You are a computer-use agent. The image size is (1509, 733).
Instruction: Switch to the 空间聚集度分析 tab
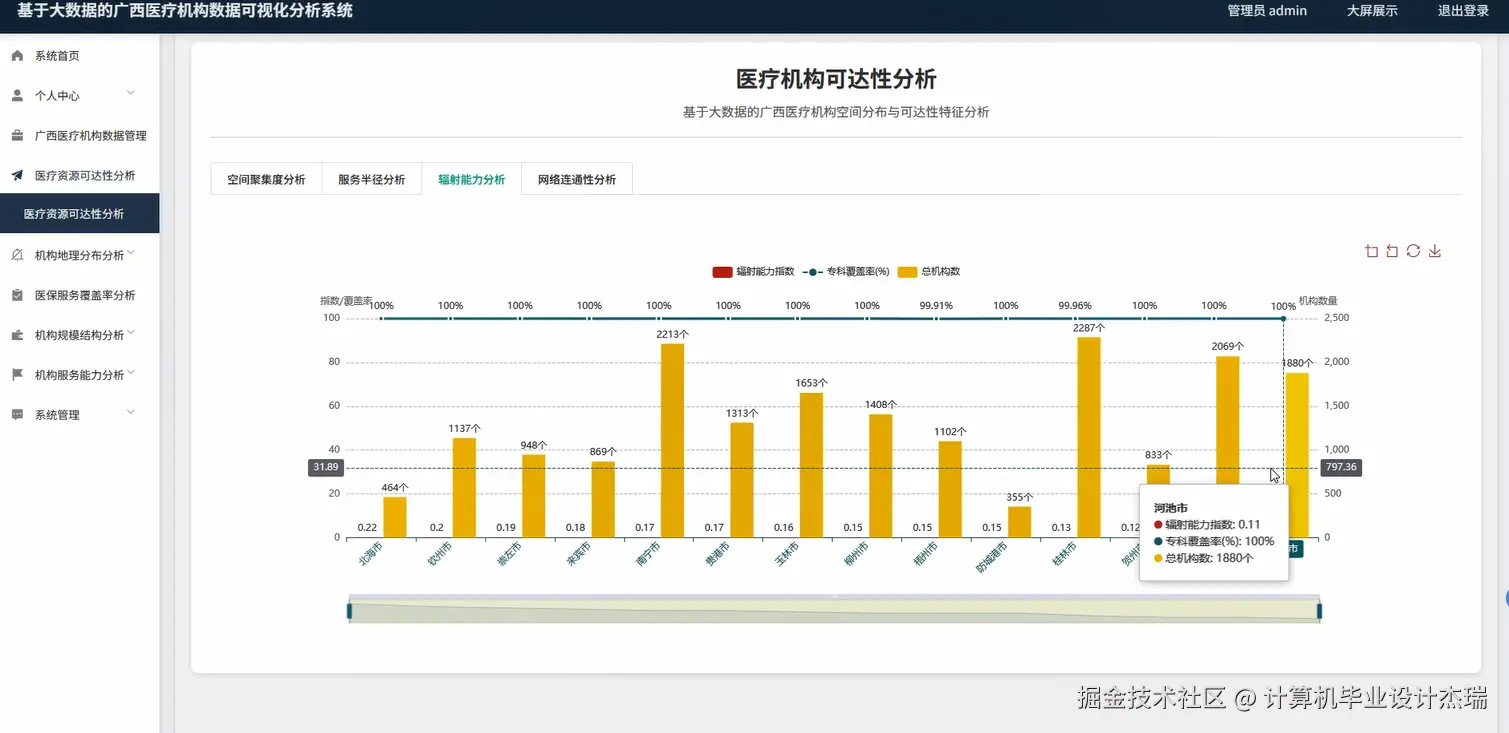tap(266, 180)
